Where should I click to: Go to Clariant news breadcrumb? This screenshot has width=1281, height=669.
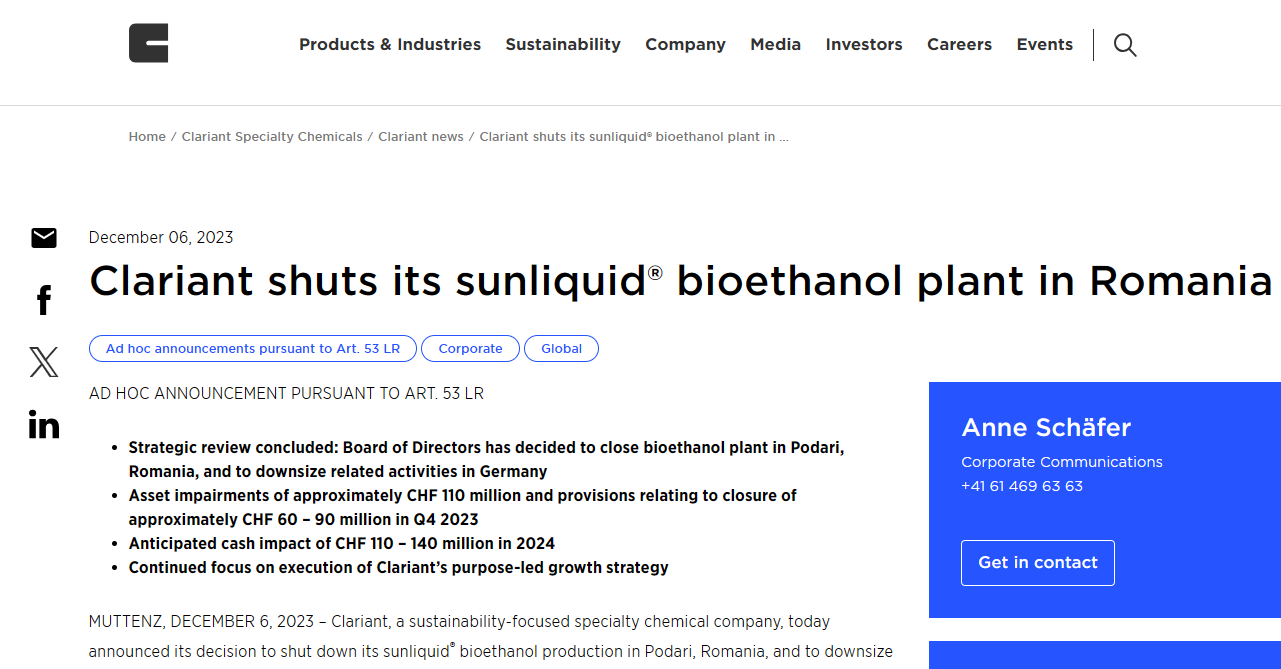[421, 137]
